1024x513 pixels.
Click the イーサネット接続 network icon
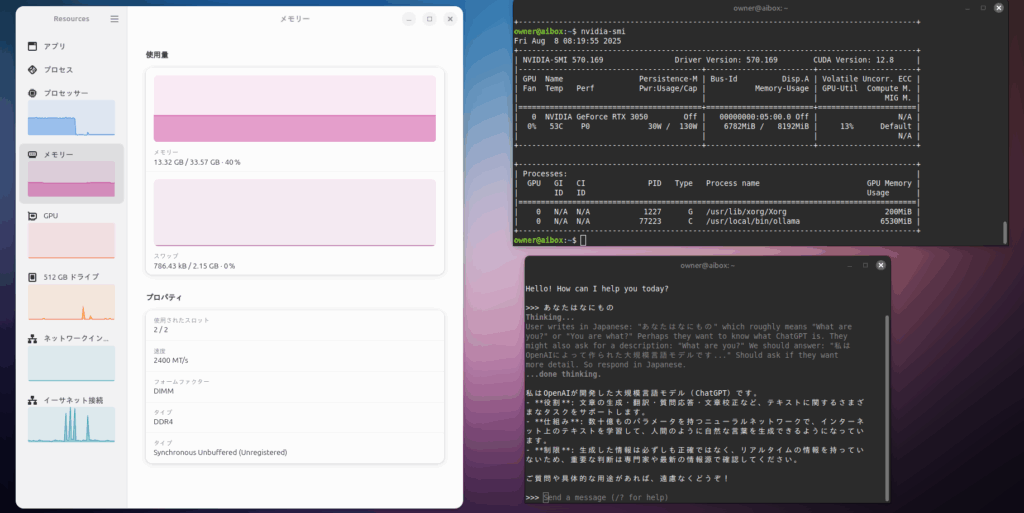tap(33, 400)
